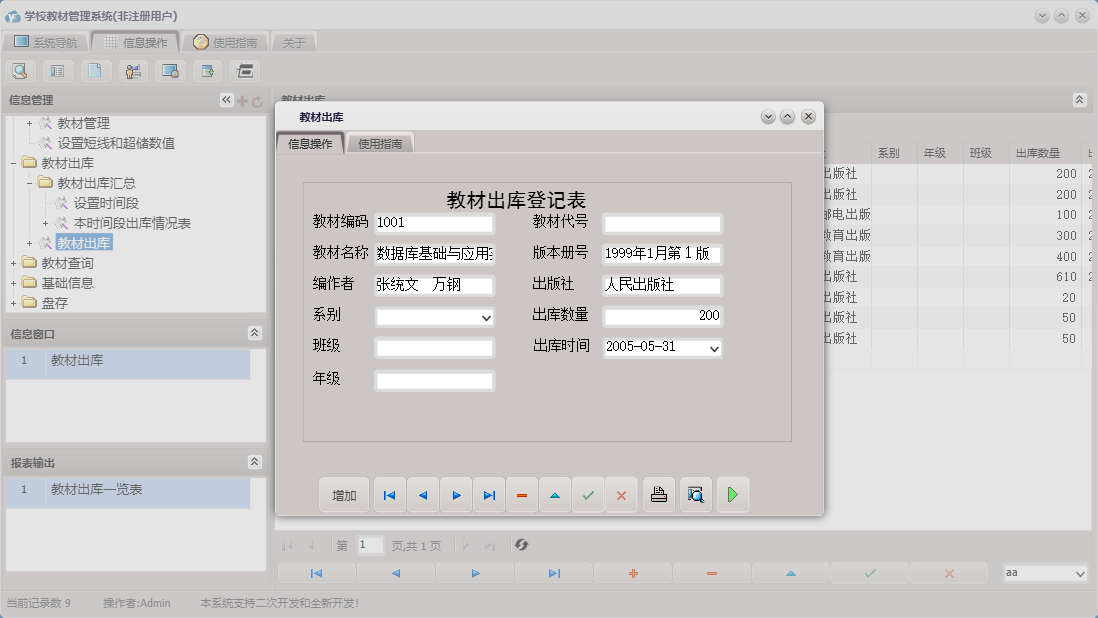Image resolution: width=1098 pixels, height=618 pixels.
Task: Open print preview in the dialog toolbar
Action: (x=695, y=493)
